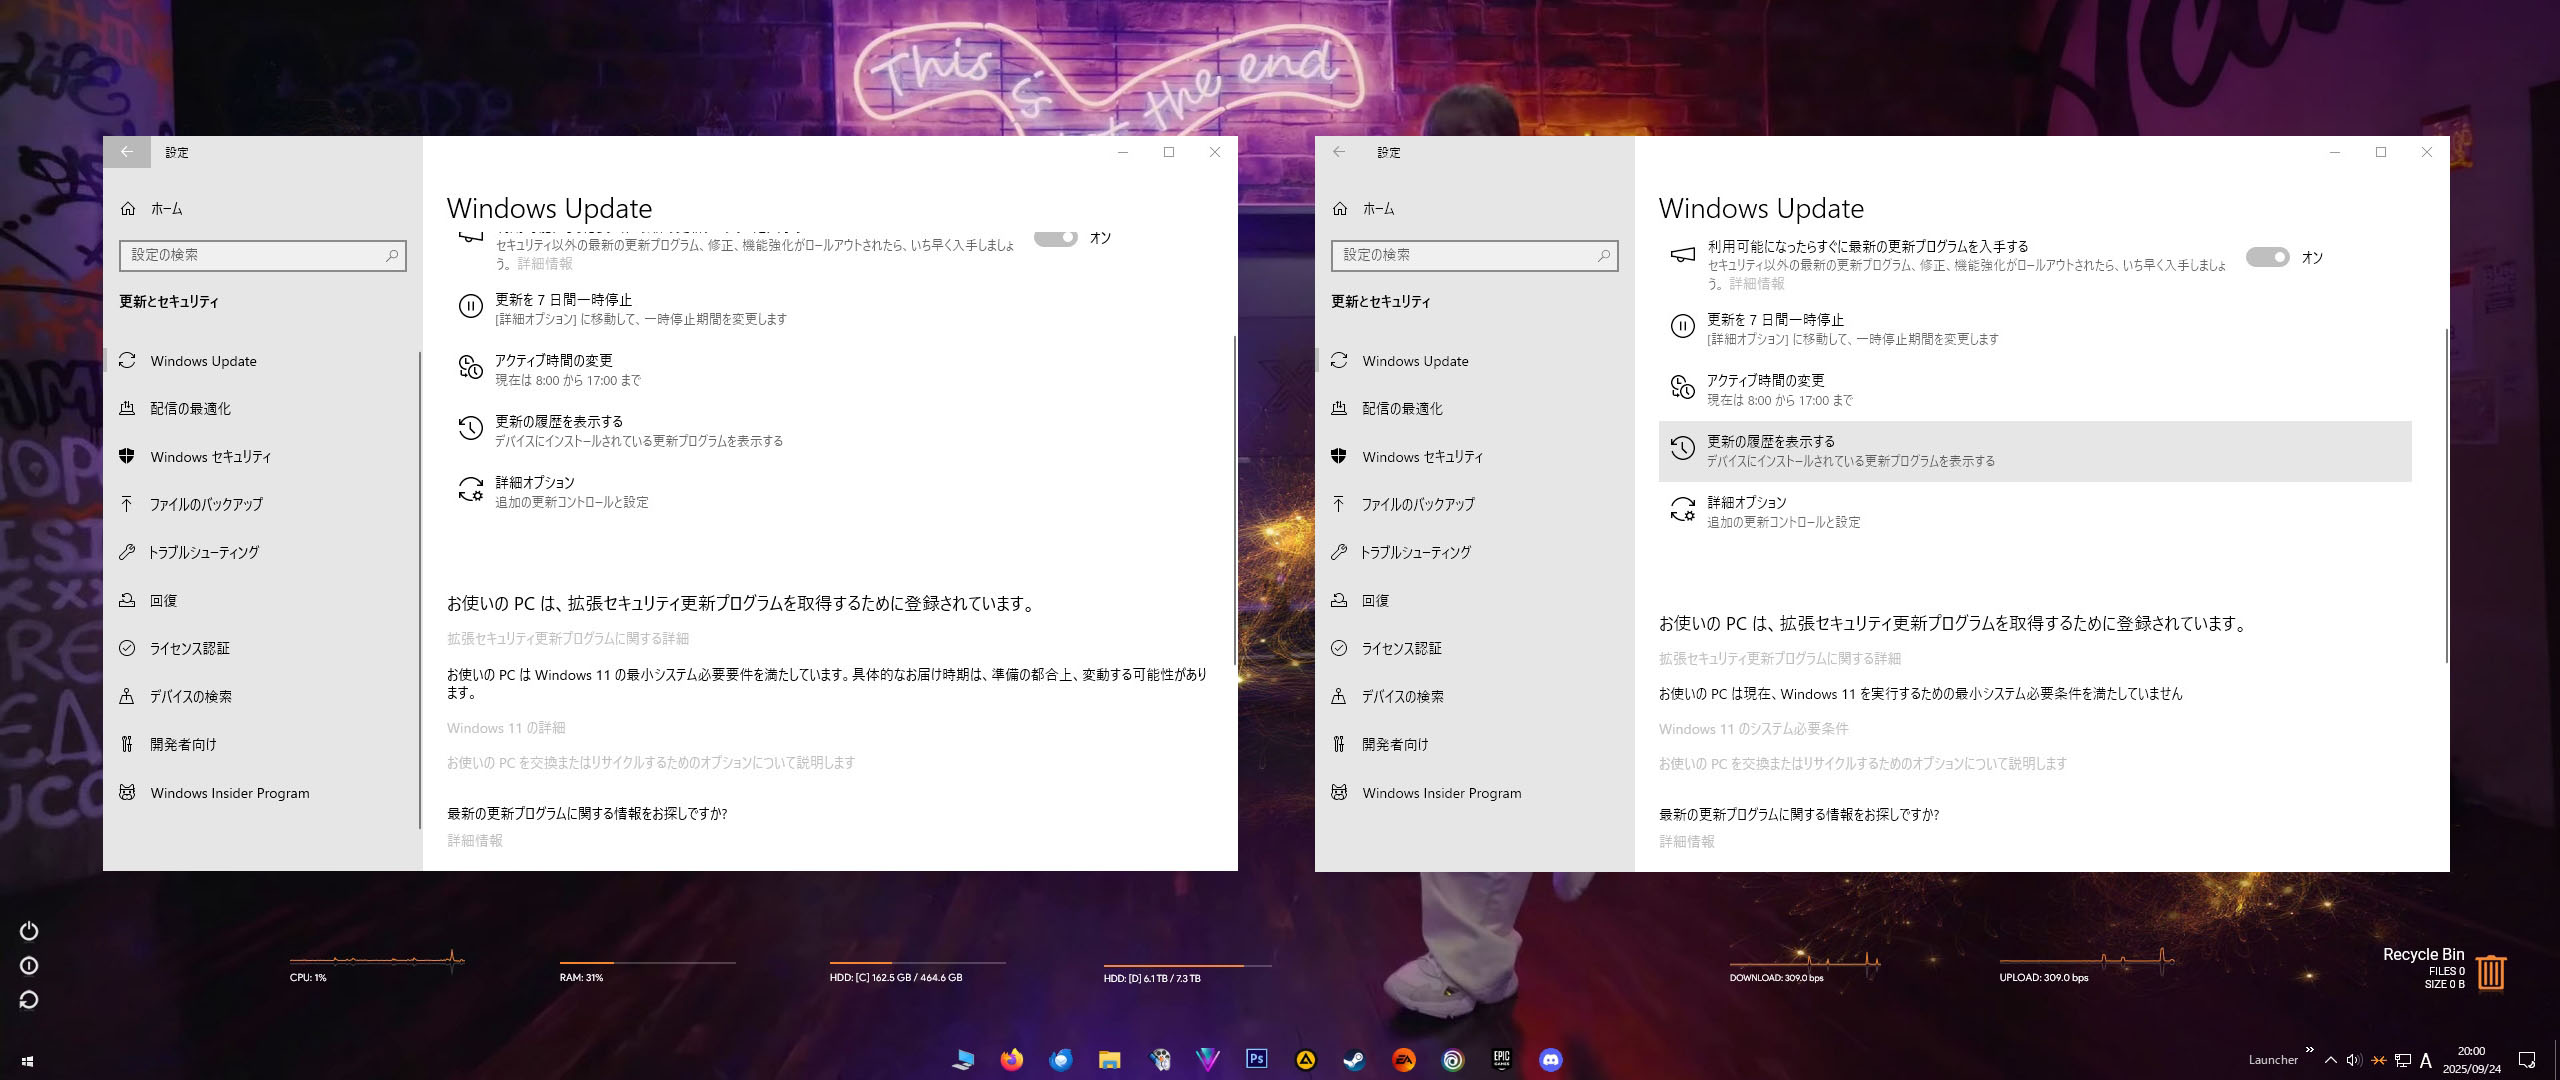Open Windows セキュリティ in left window sidebar

point(210,457)
